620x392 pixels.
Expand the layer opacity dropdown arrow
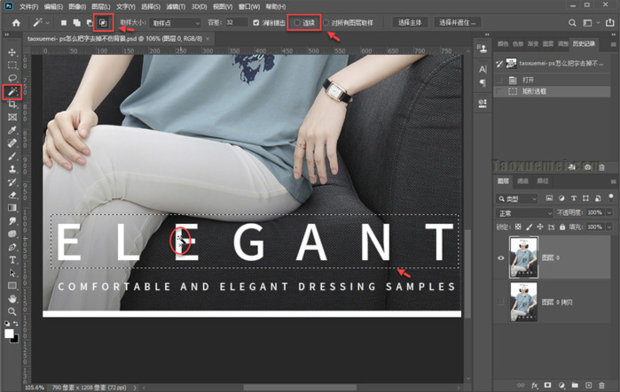click(609, 213)
